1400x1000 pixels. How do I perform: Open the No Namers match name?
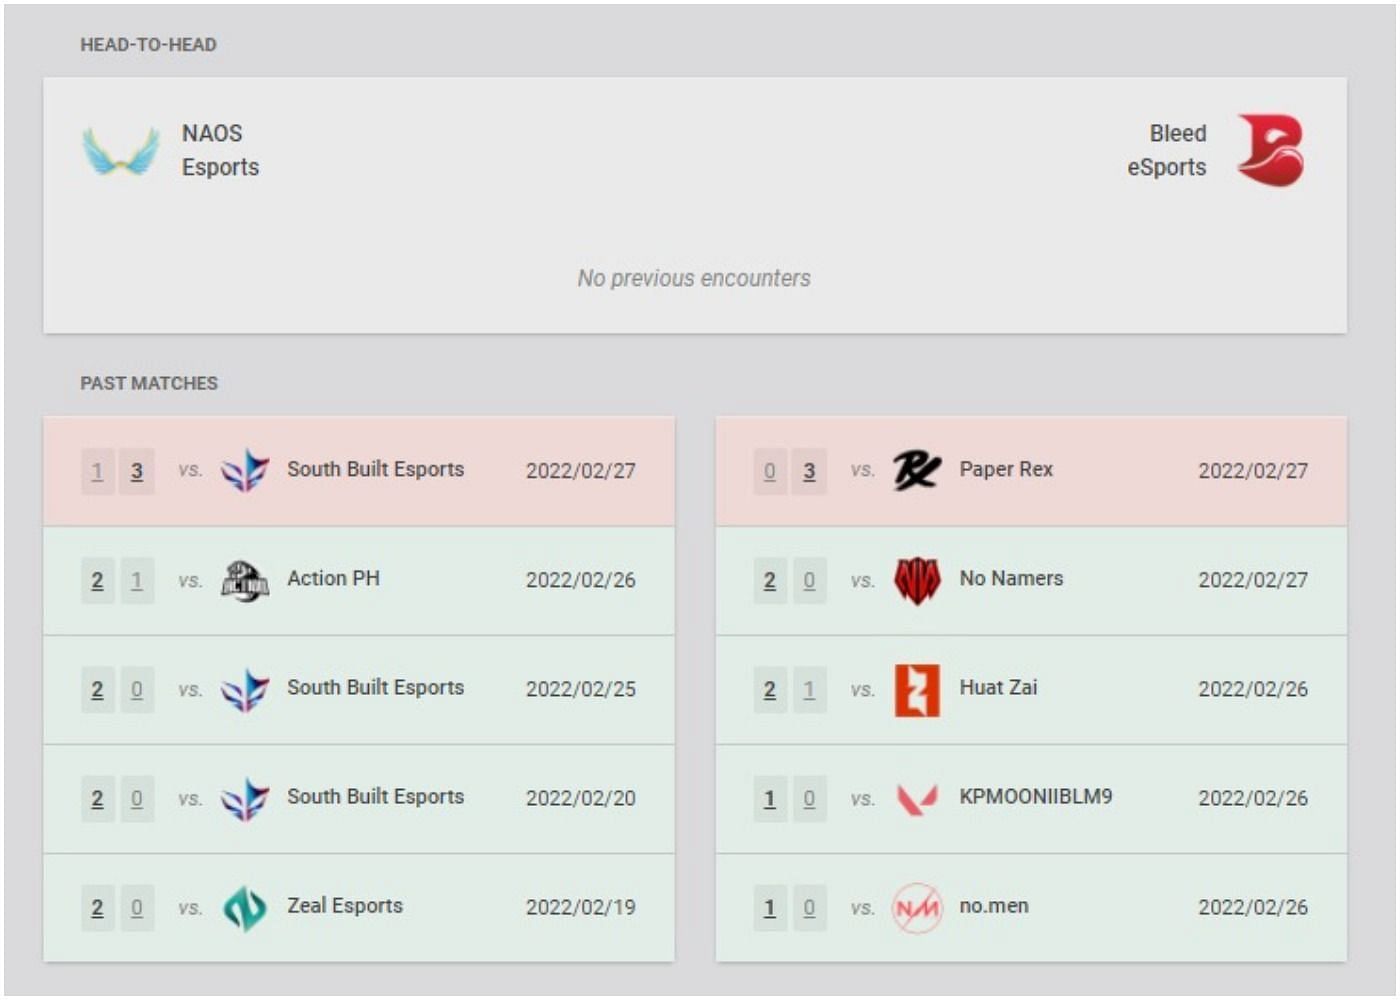click(1011, 578)
